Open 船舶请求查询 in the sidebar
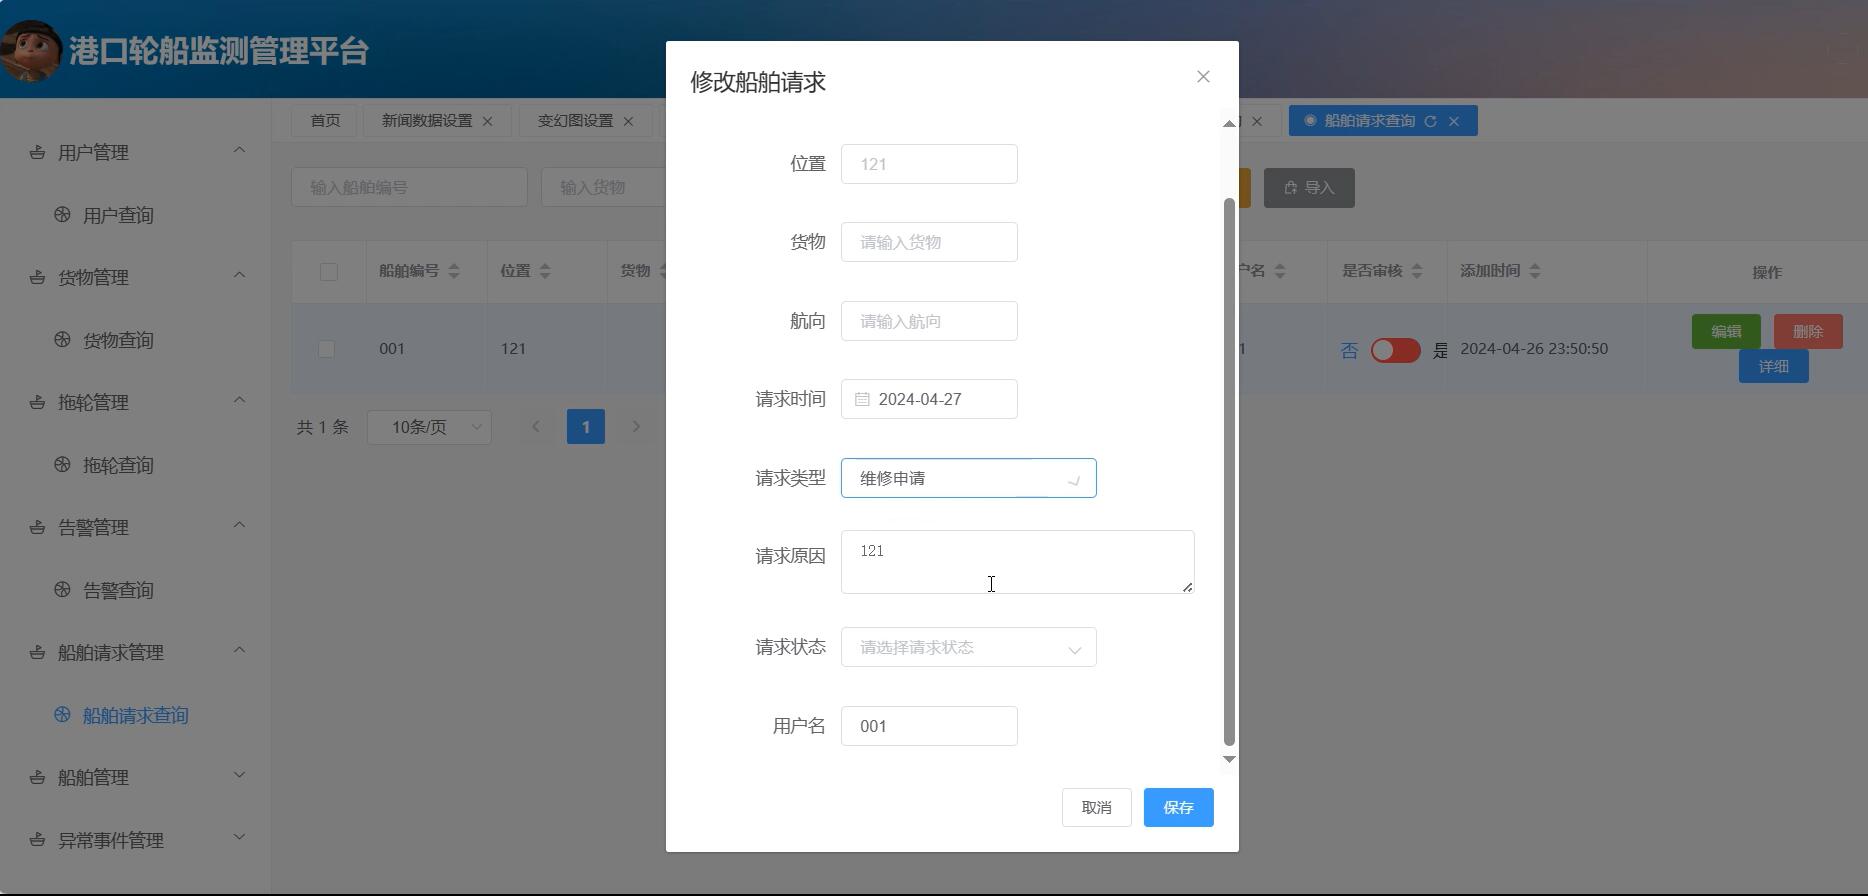The image size is (1868, 896). pyautogui.click(x=135, y=715)
